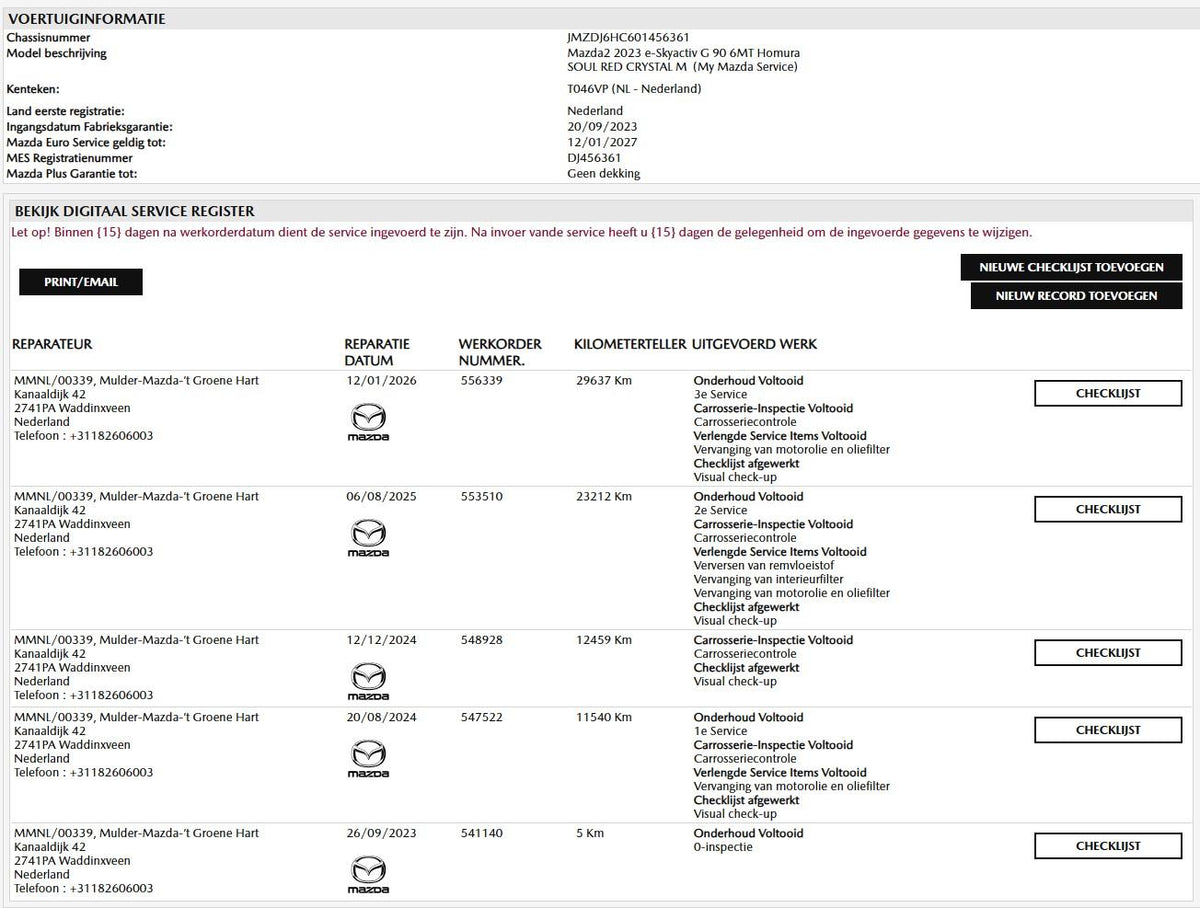The image size is (1200, 908).
Task: Click the Mazda logo for work order 553510
Action: (368, 539)
